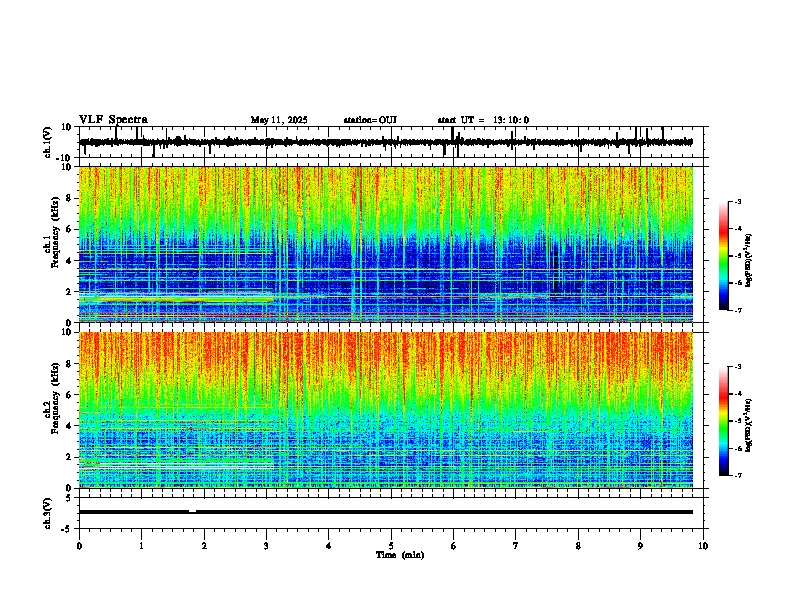
Task: Click time axis tick label "0"
Action: point(79,546)
